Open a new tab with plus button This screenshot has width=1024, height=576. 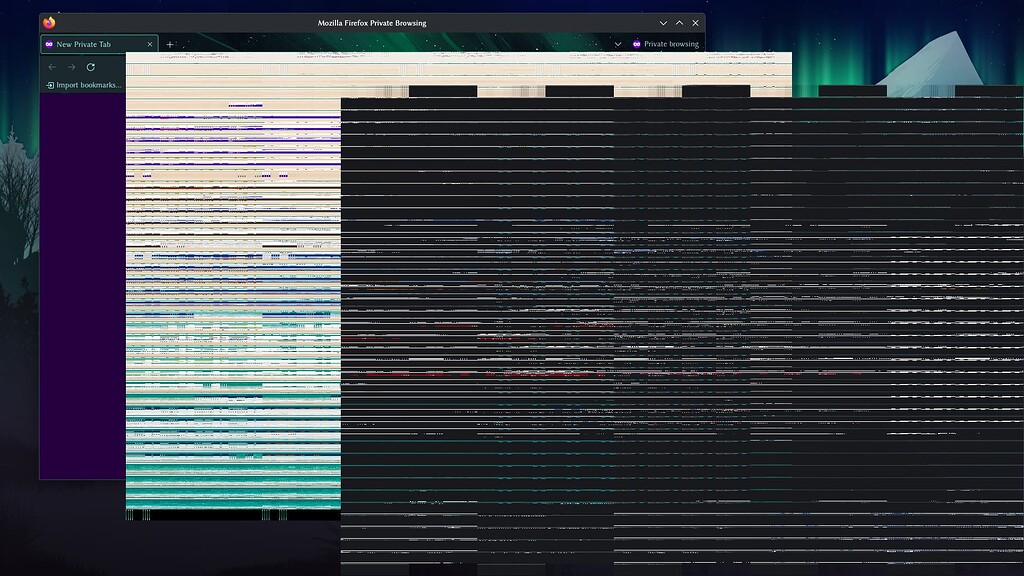point(170,44)
